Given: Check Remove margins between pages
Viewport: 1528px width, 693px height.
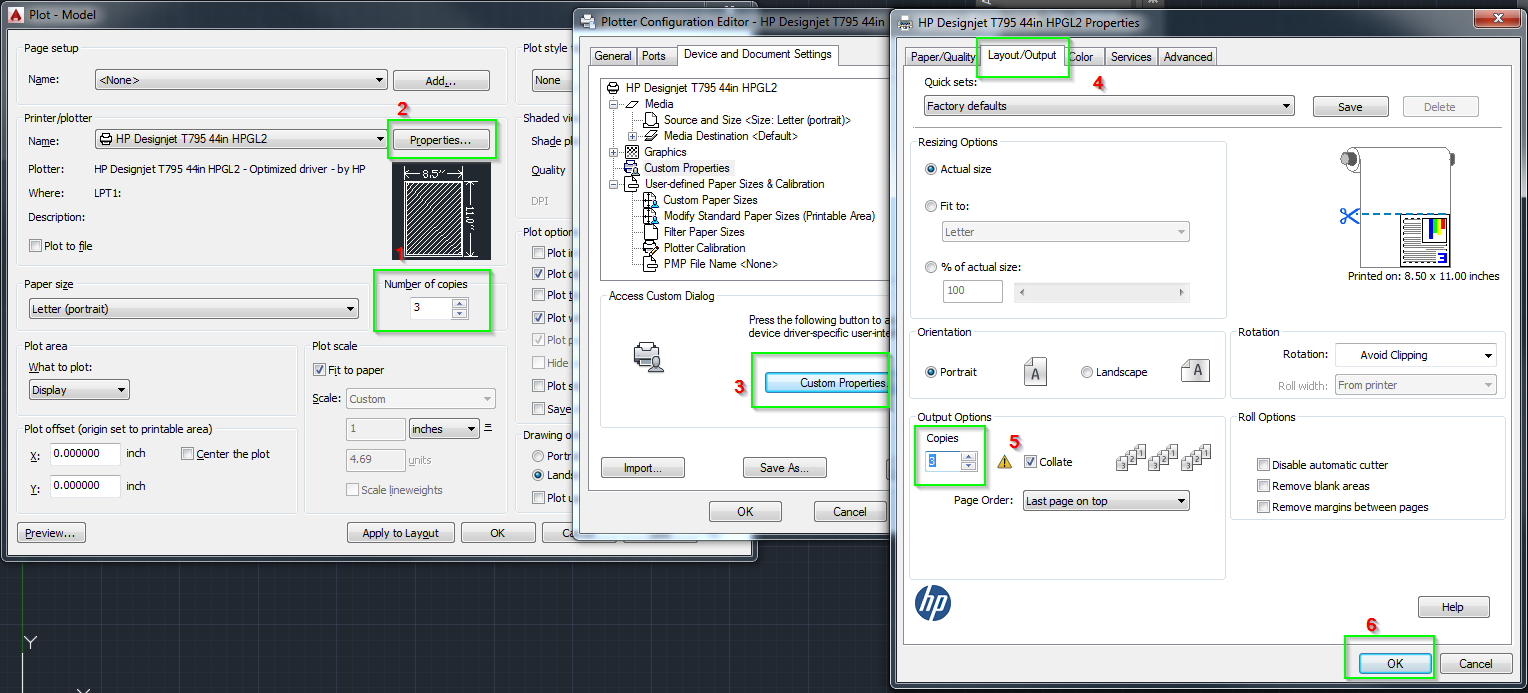Looking at the screenshot, I should (1264, 507).
